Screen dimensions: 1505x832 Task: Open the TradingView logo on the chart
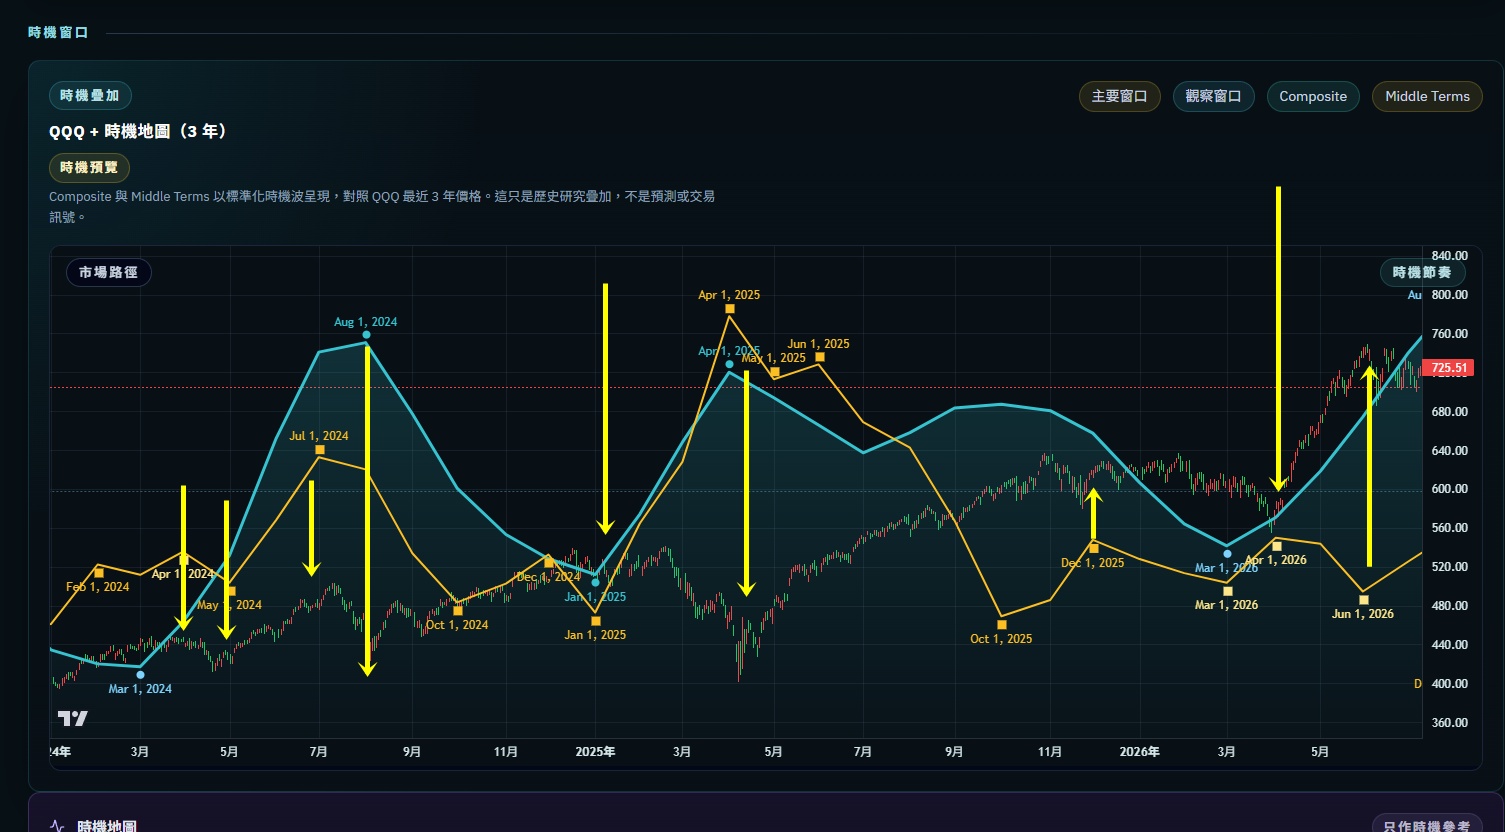point(73,718)
